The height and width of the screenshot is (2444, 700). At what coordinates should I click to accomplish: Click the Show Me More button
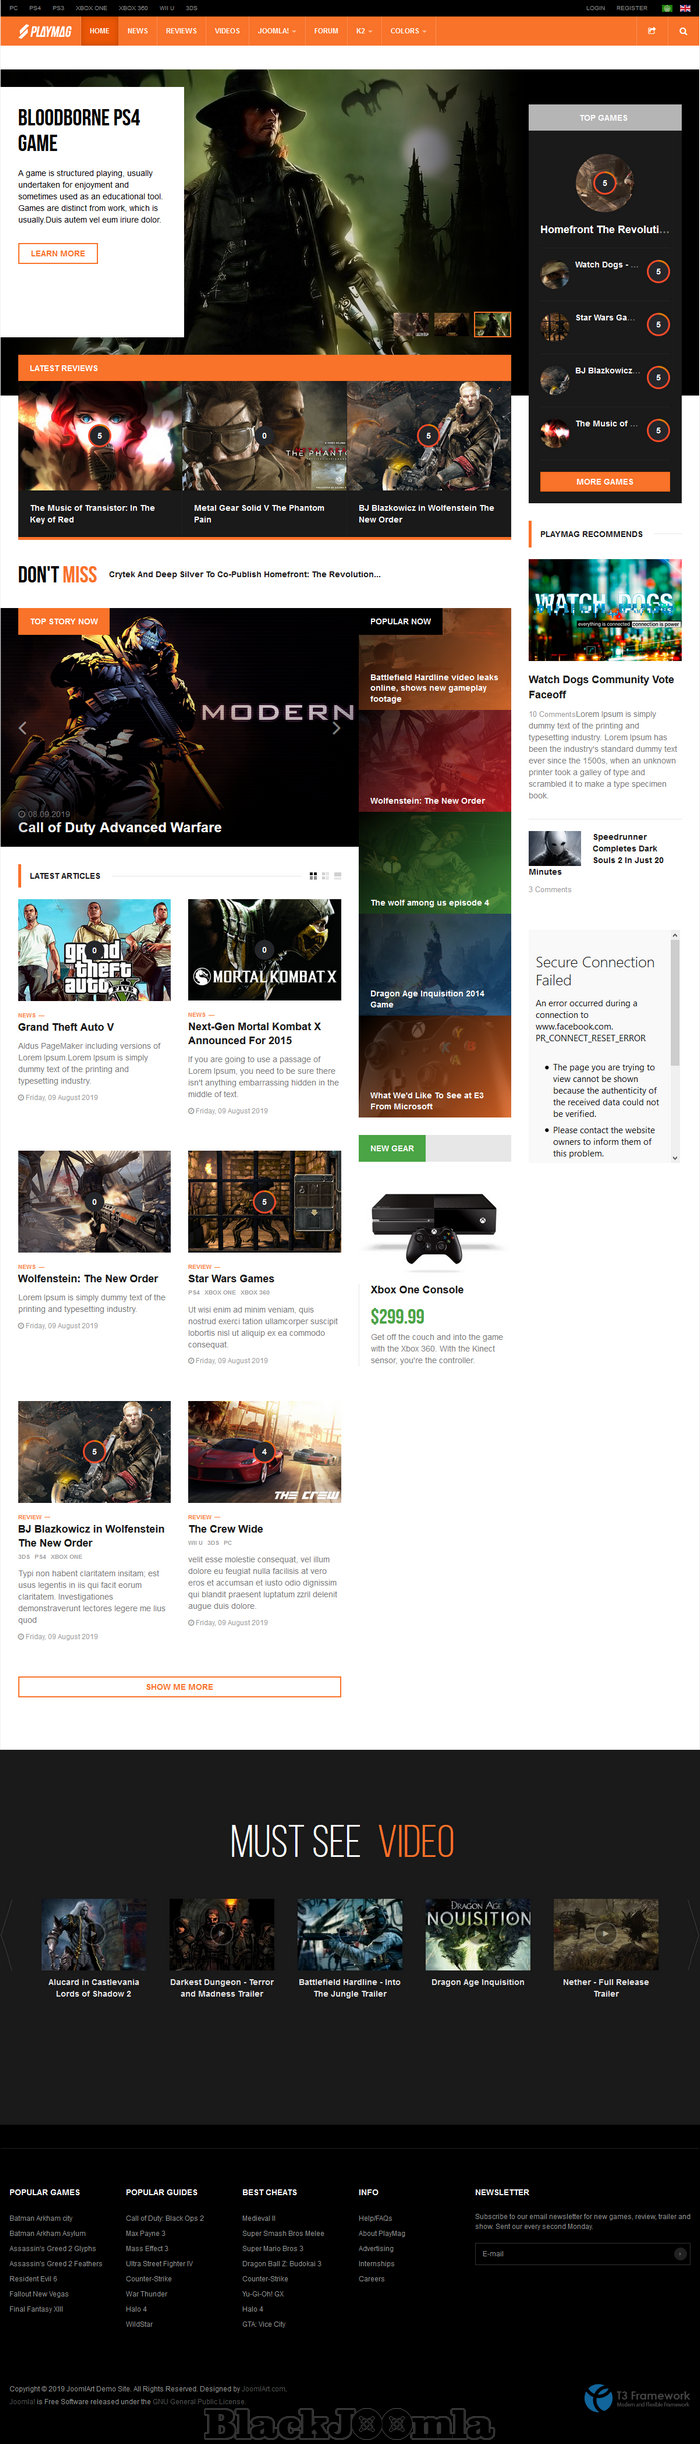[179, 1687]
